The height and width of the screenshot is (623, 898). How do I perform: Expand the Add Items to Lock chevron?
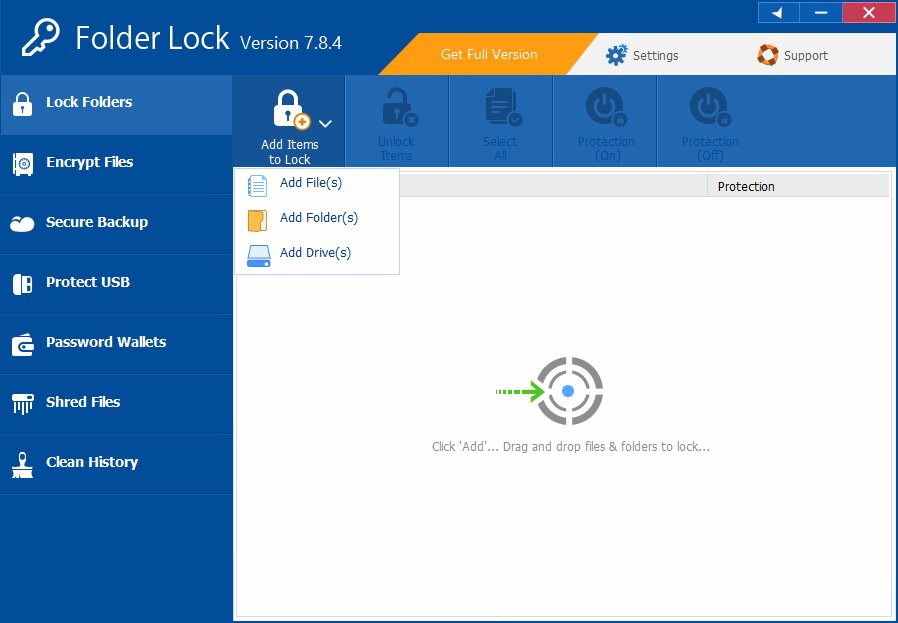(x=325, y=123)
